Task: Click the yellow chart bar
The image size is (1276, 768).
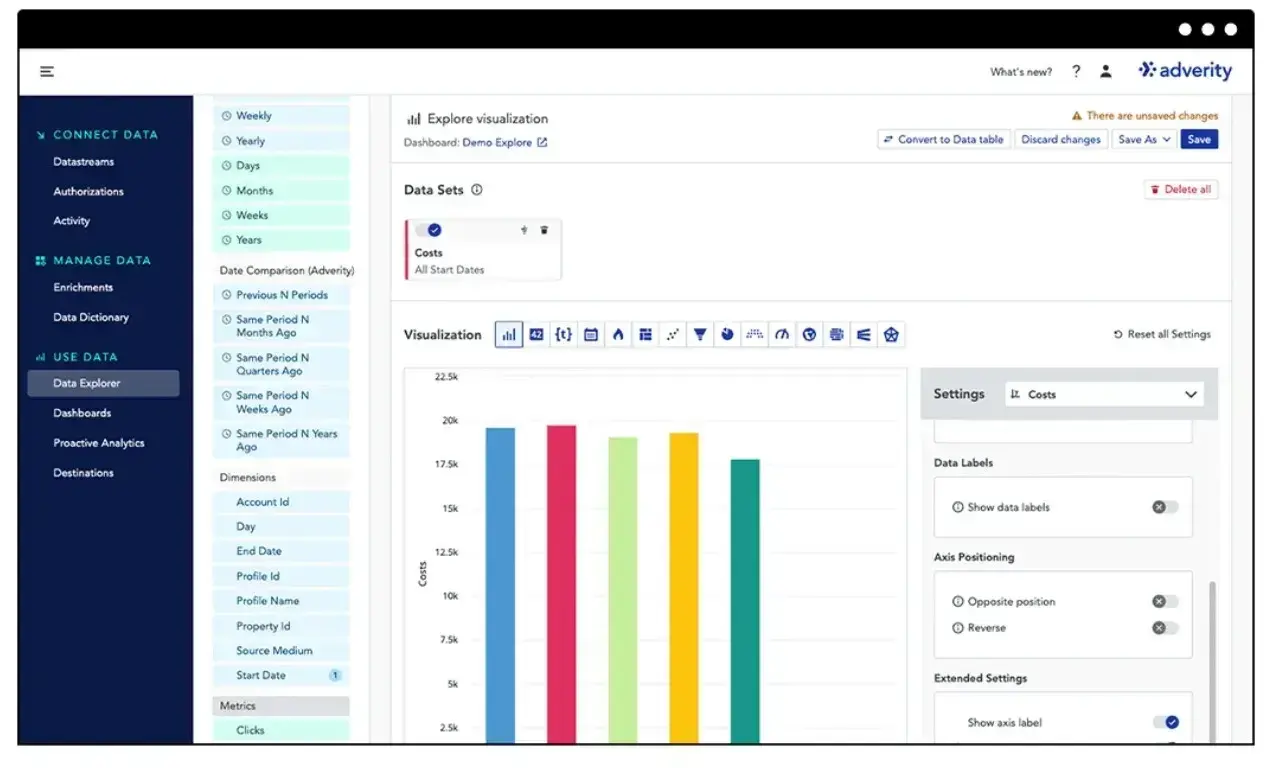Action: 684,588
